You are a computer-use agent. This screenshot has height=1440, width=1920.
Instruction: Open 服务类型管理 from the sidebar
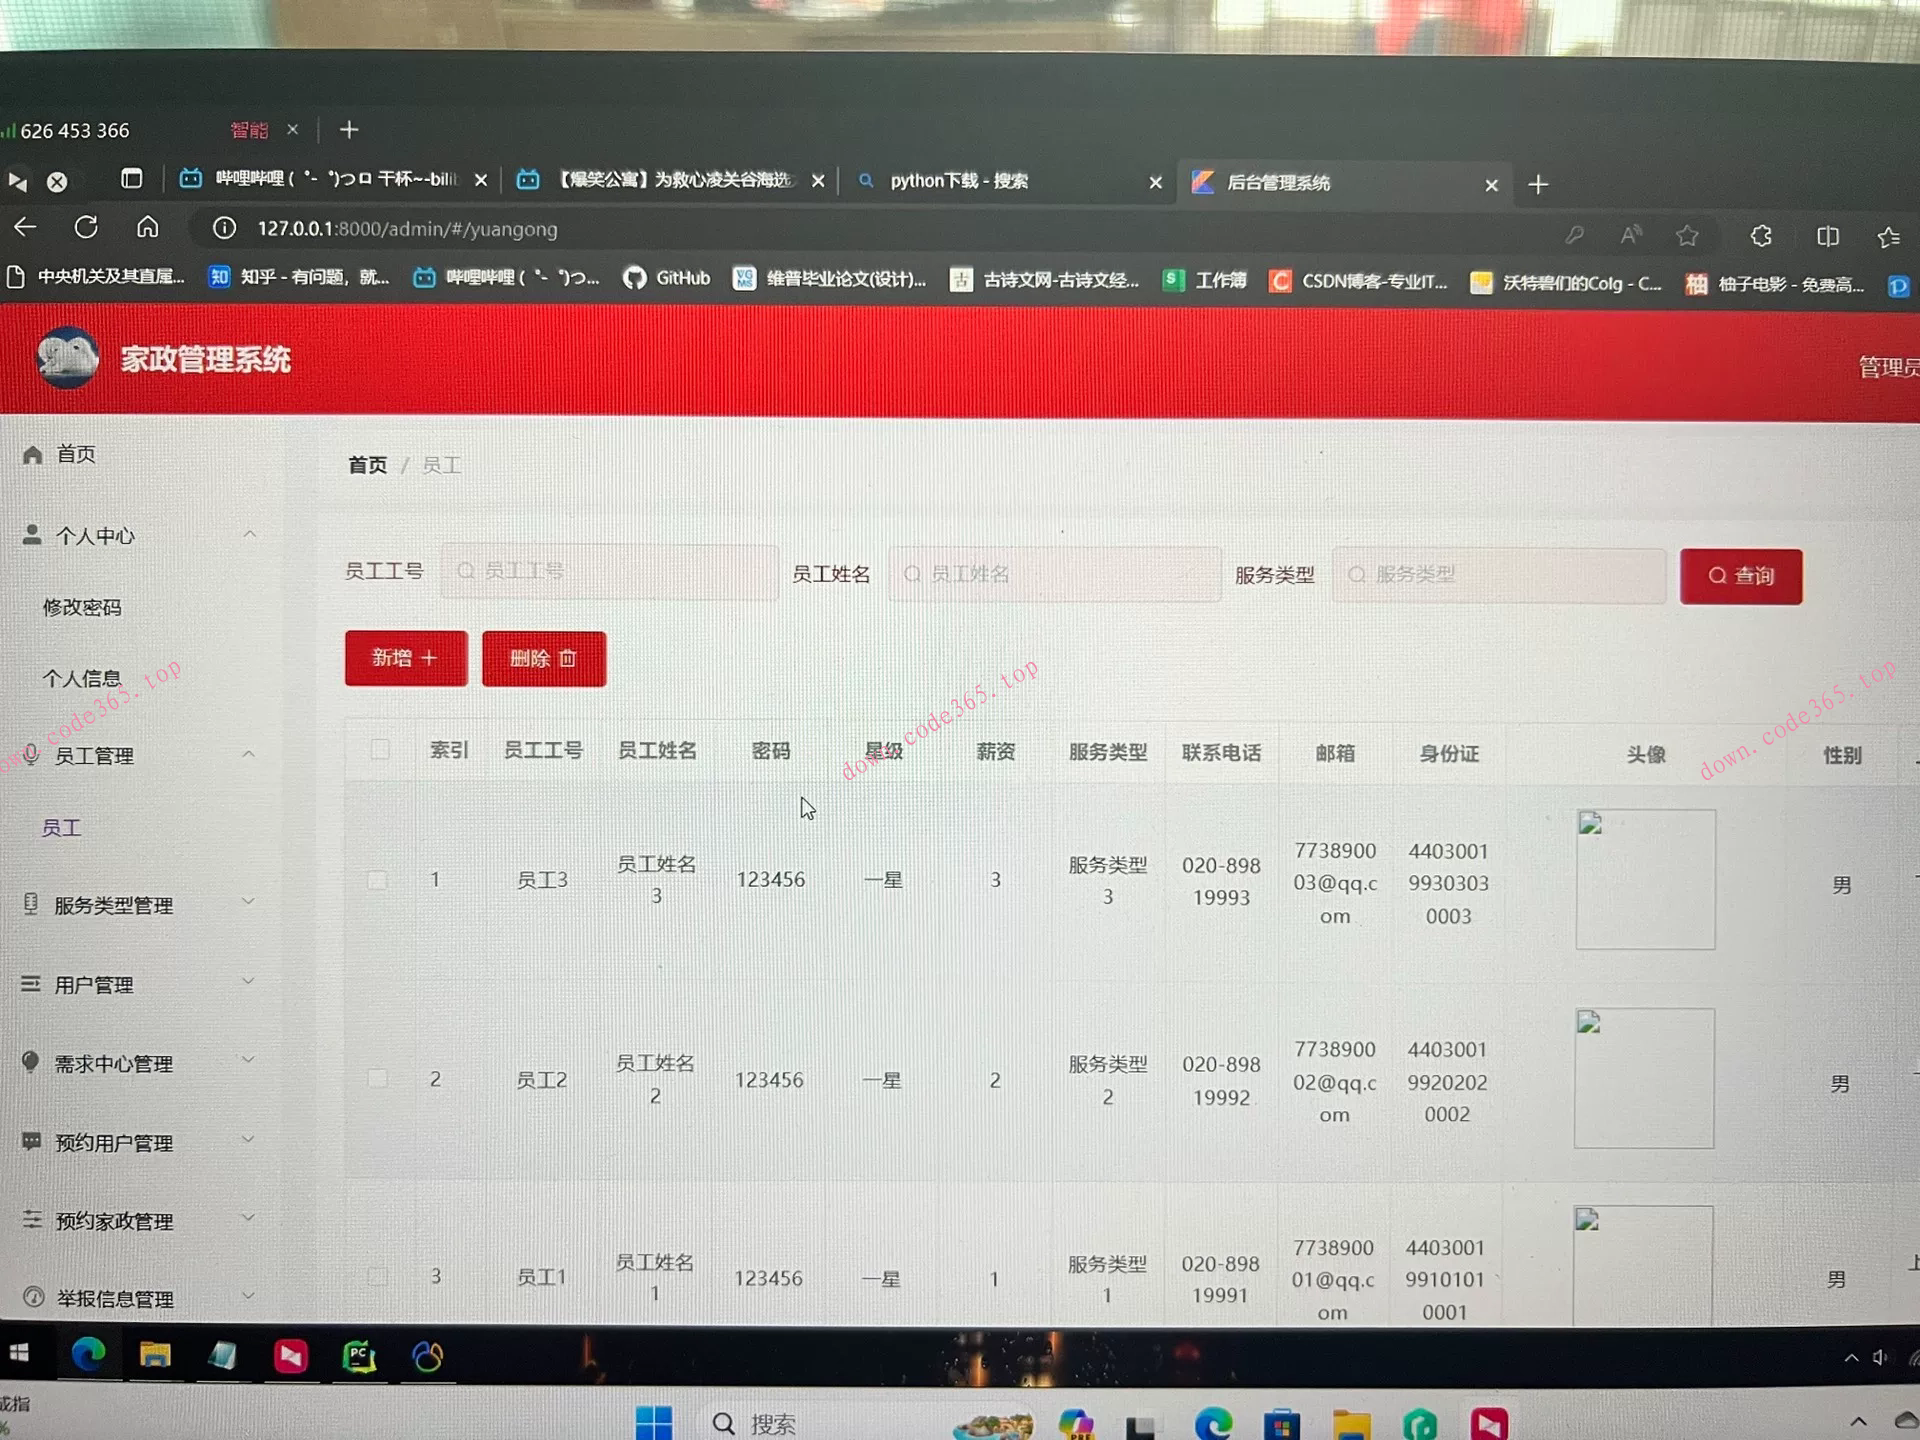[31, 903]
